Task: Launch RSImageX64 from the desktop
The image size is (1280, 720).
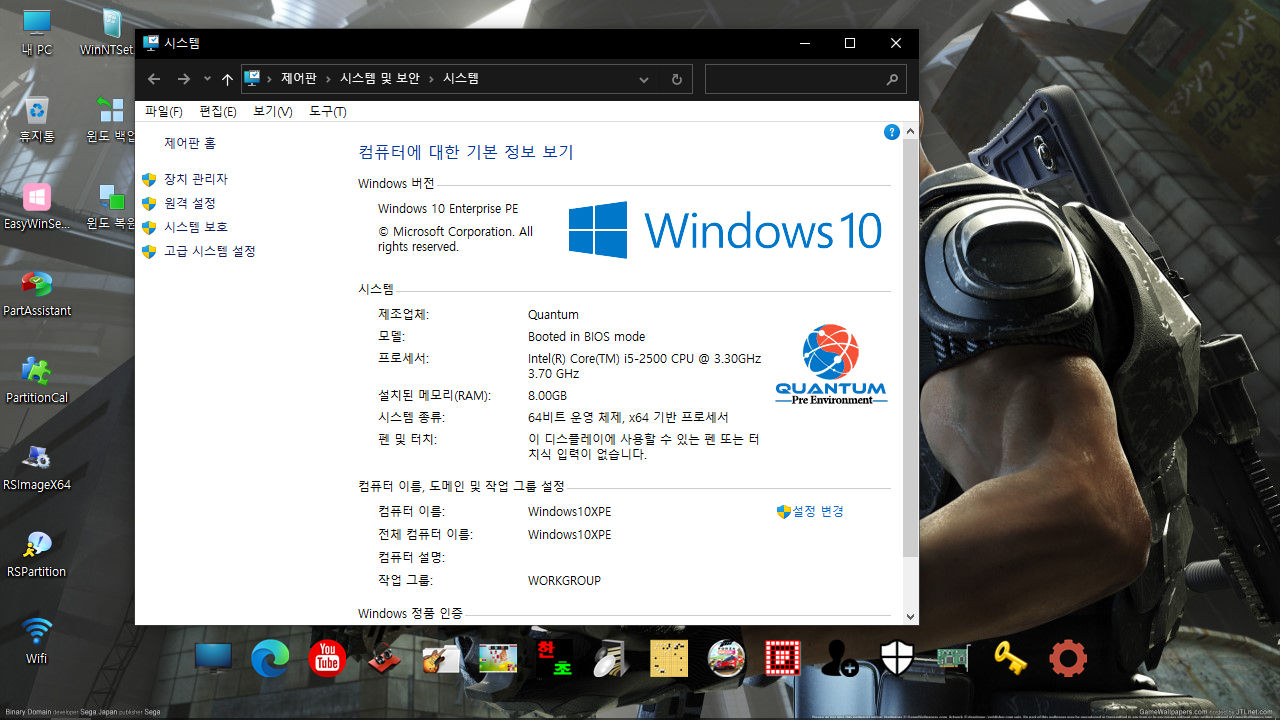Action: [37, 467]
